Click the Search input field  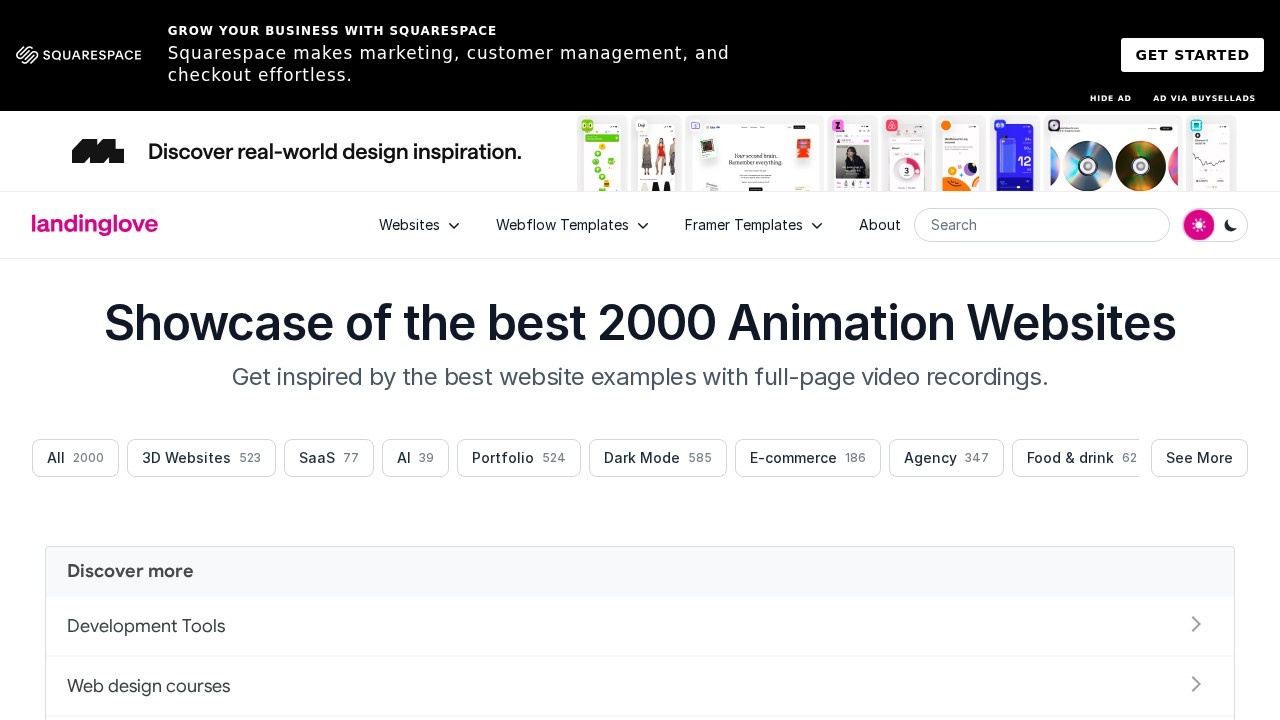point(1041,225)
